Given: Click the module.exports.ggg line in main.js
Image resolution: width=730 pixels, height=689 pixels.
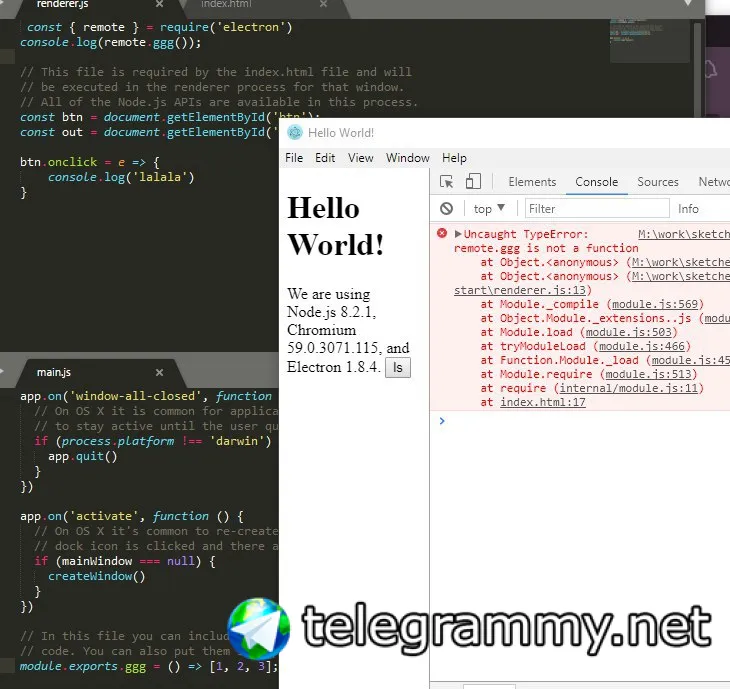Looking at the screenshot, I should point(149,666).
